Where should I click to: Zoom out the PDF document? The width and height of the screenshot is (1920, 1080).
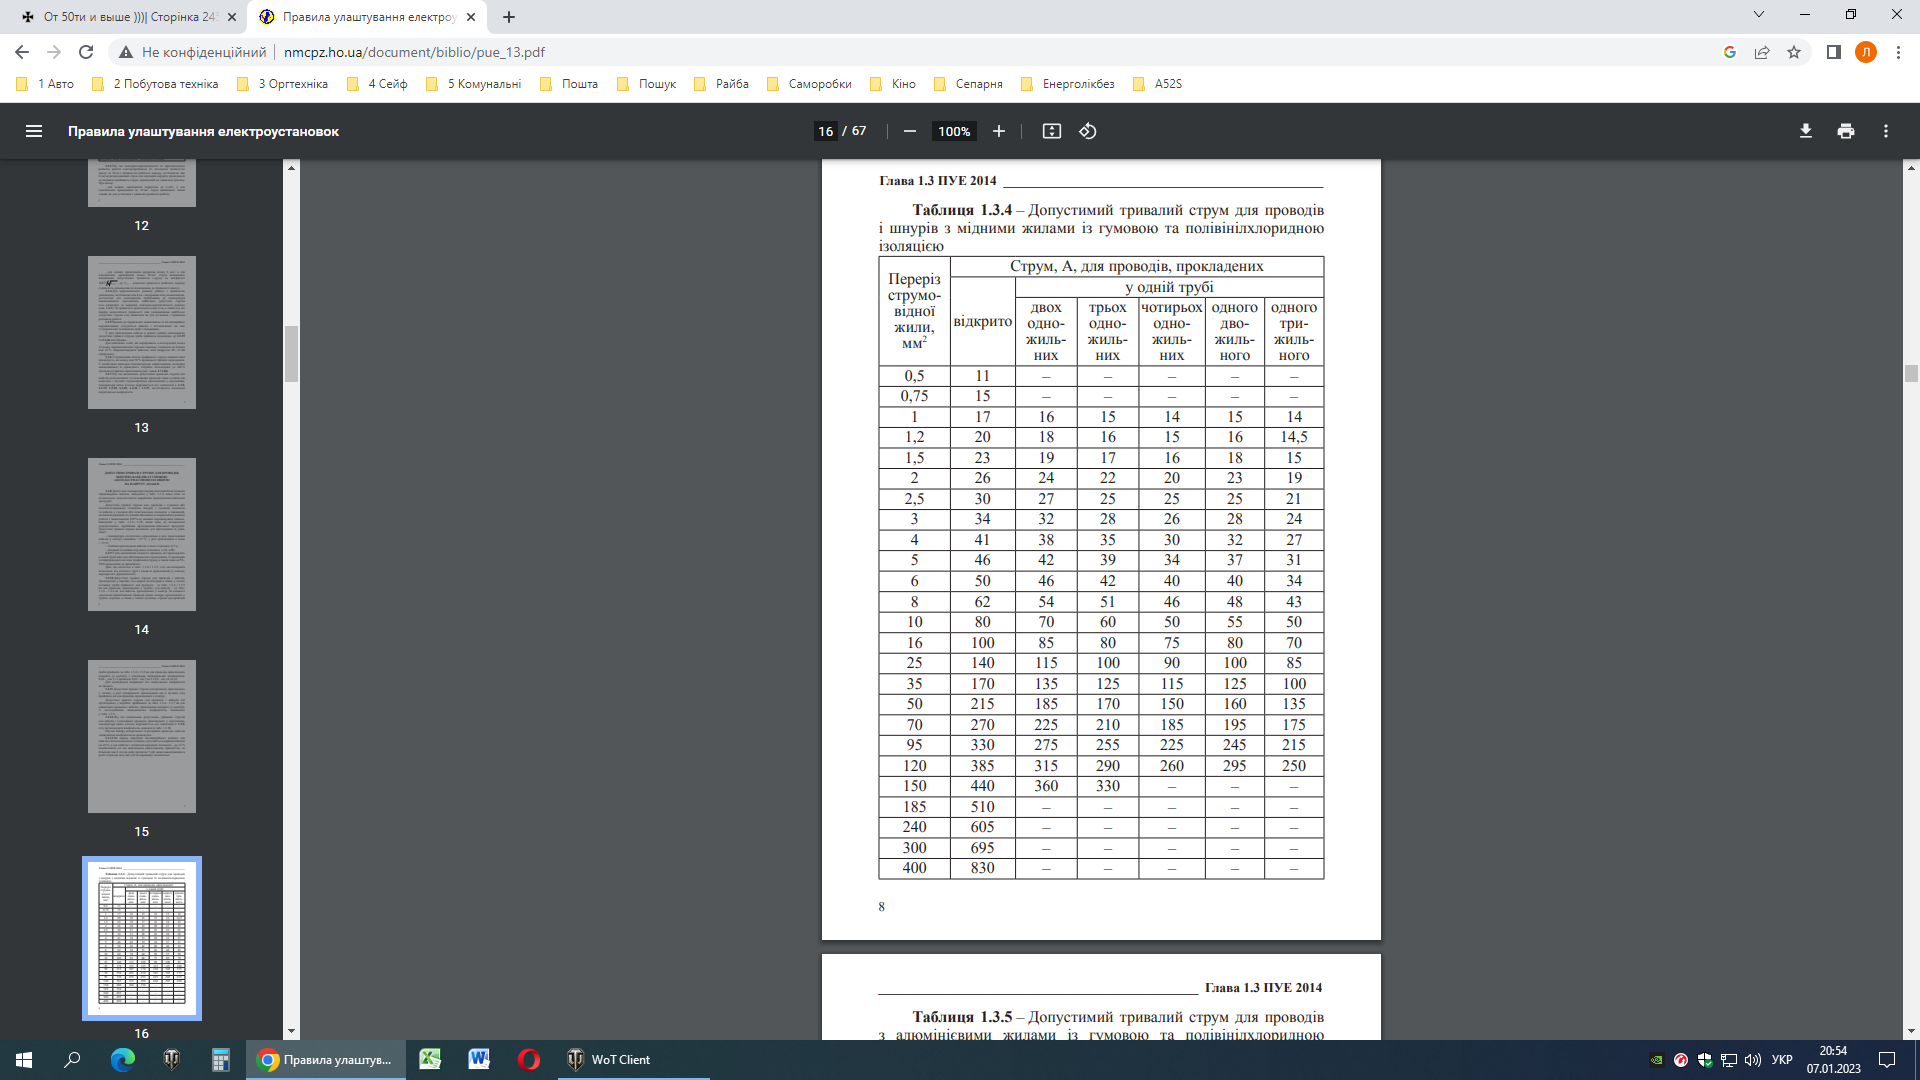coord(909,131)
